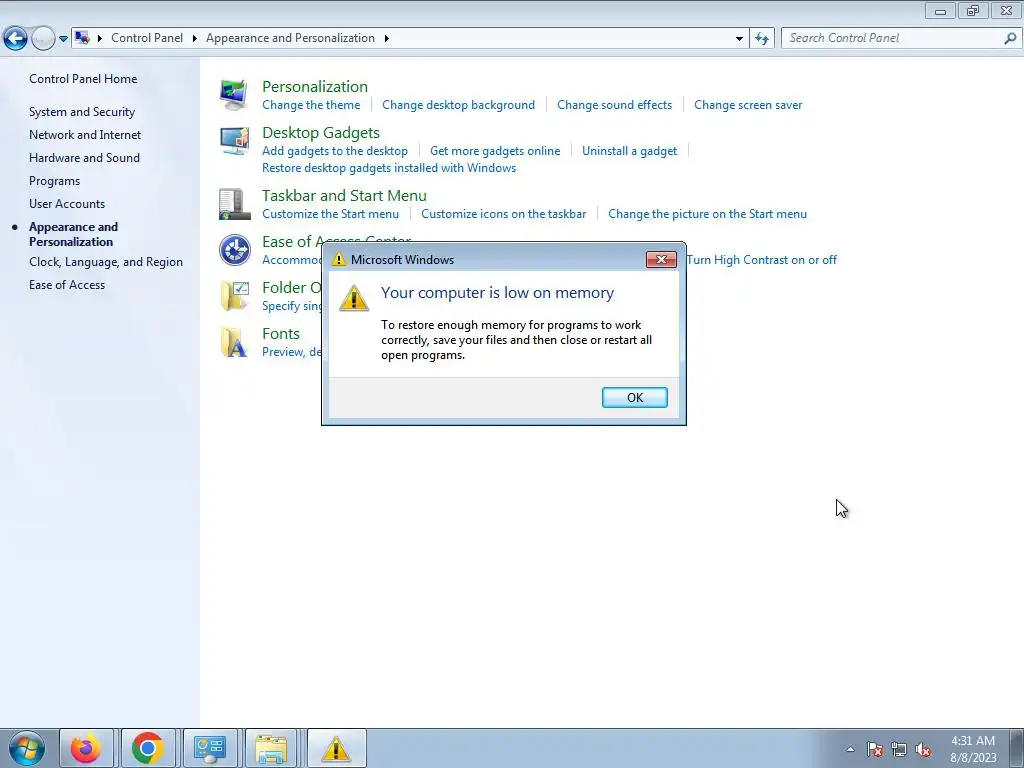This screenshot has width=1024, height=768.
Task: Click Change the picture on the Start menu
Action: [707, 214]
